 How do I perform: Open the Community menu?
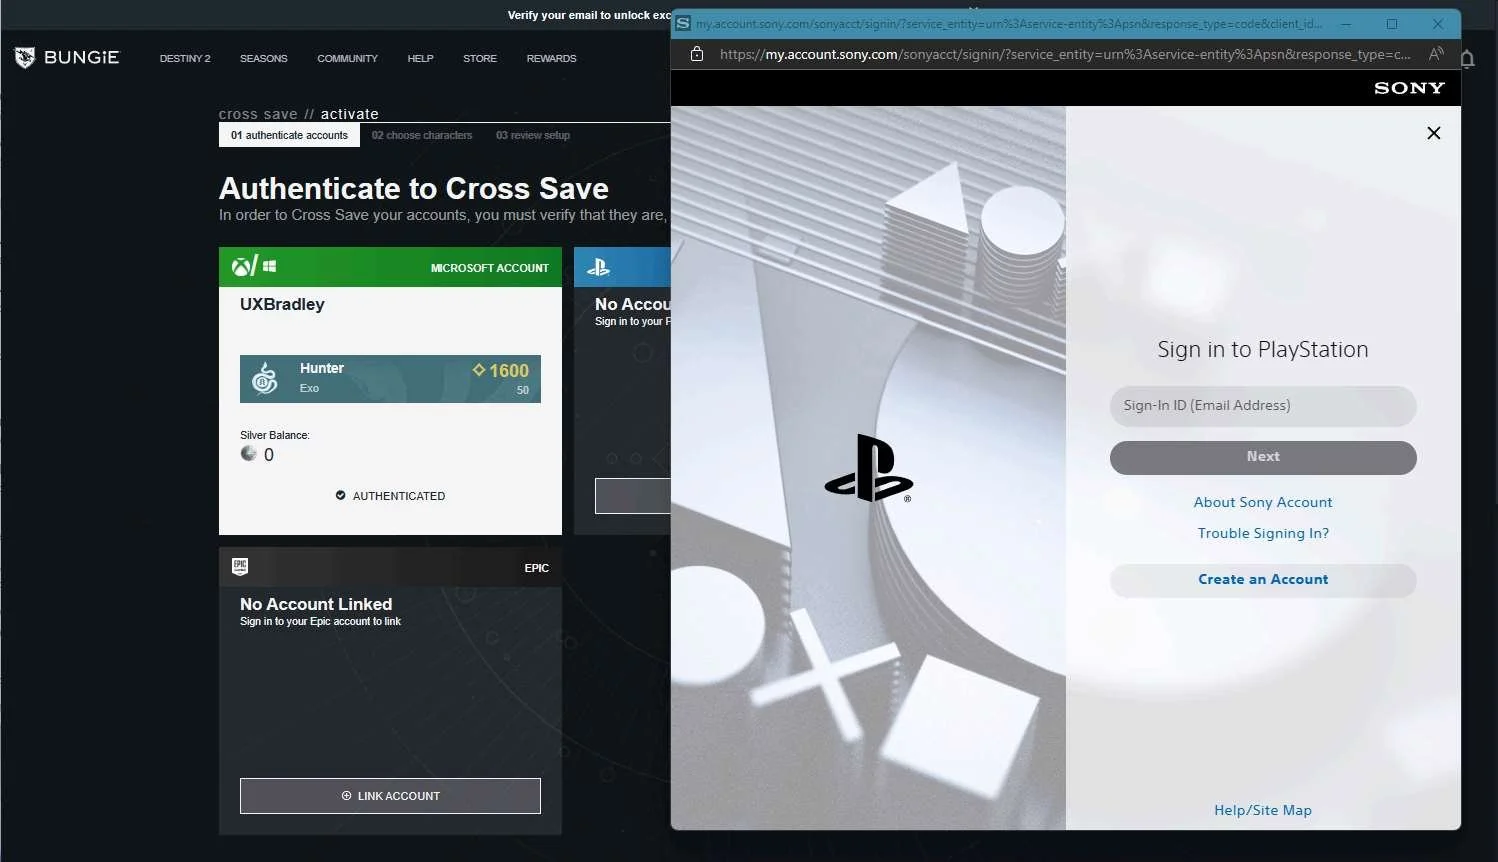pyautogui.click(x=347, y=59)
